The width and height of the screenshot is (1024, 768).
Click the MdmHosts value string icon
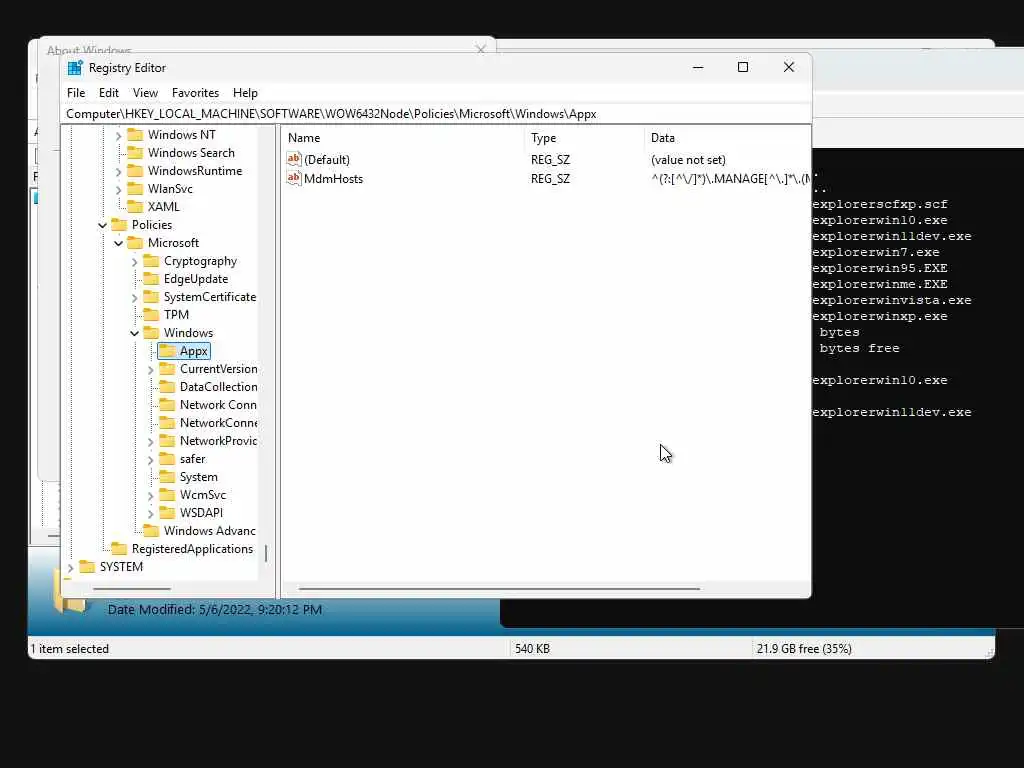294,178
